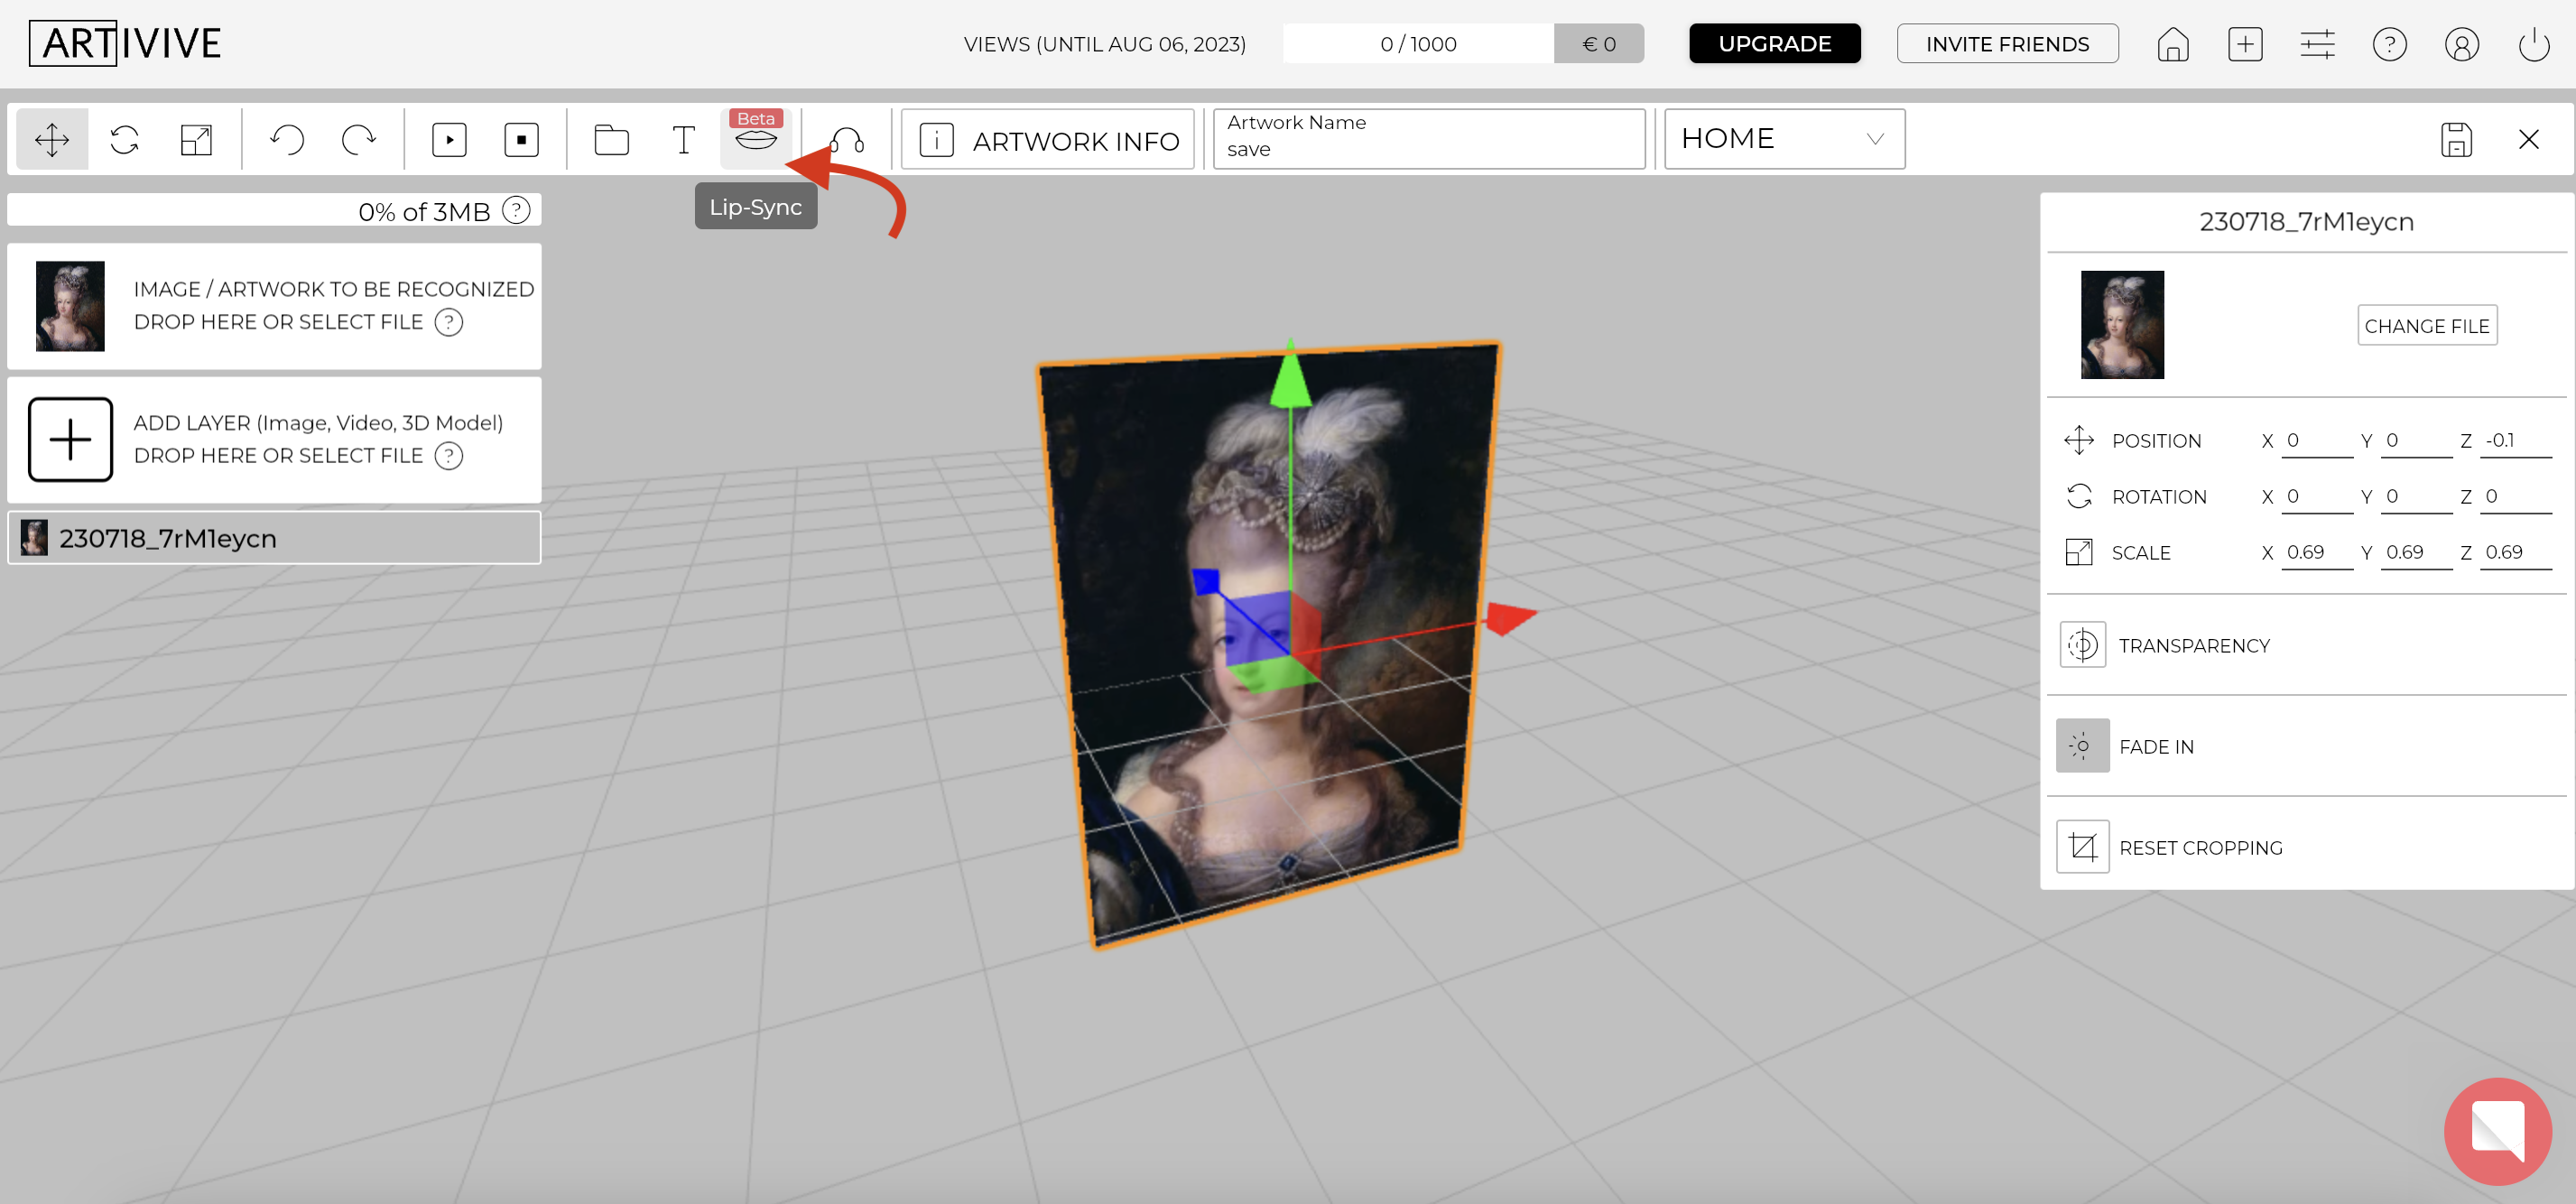2576x1204 pixels.
Task: Select the Rotate tool
Action: point(124,139)
